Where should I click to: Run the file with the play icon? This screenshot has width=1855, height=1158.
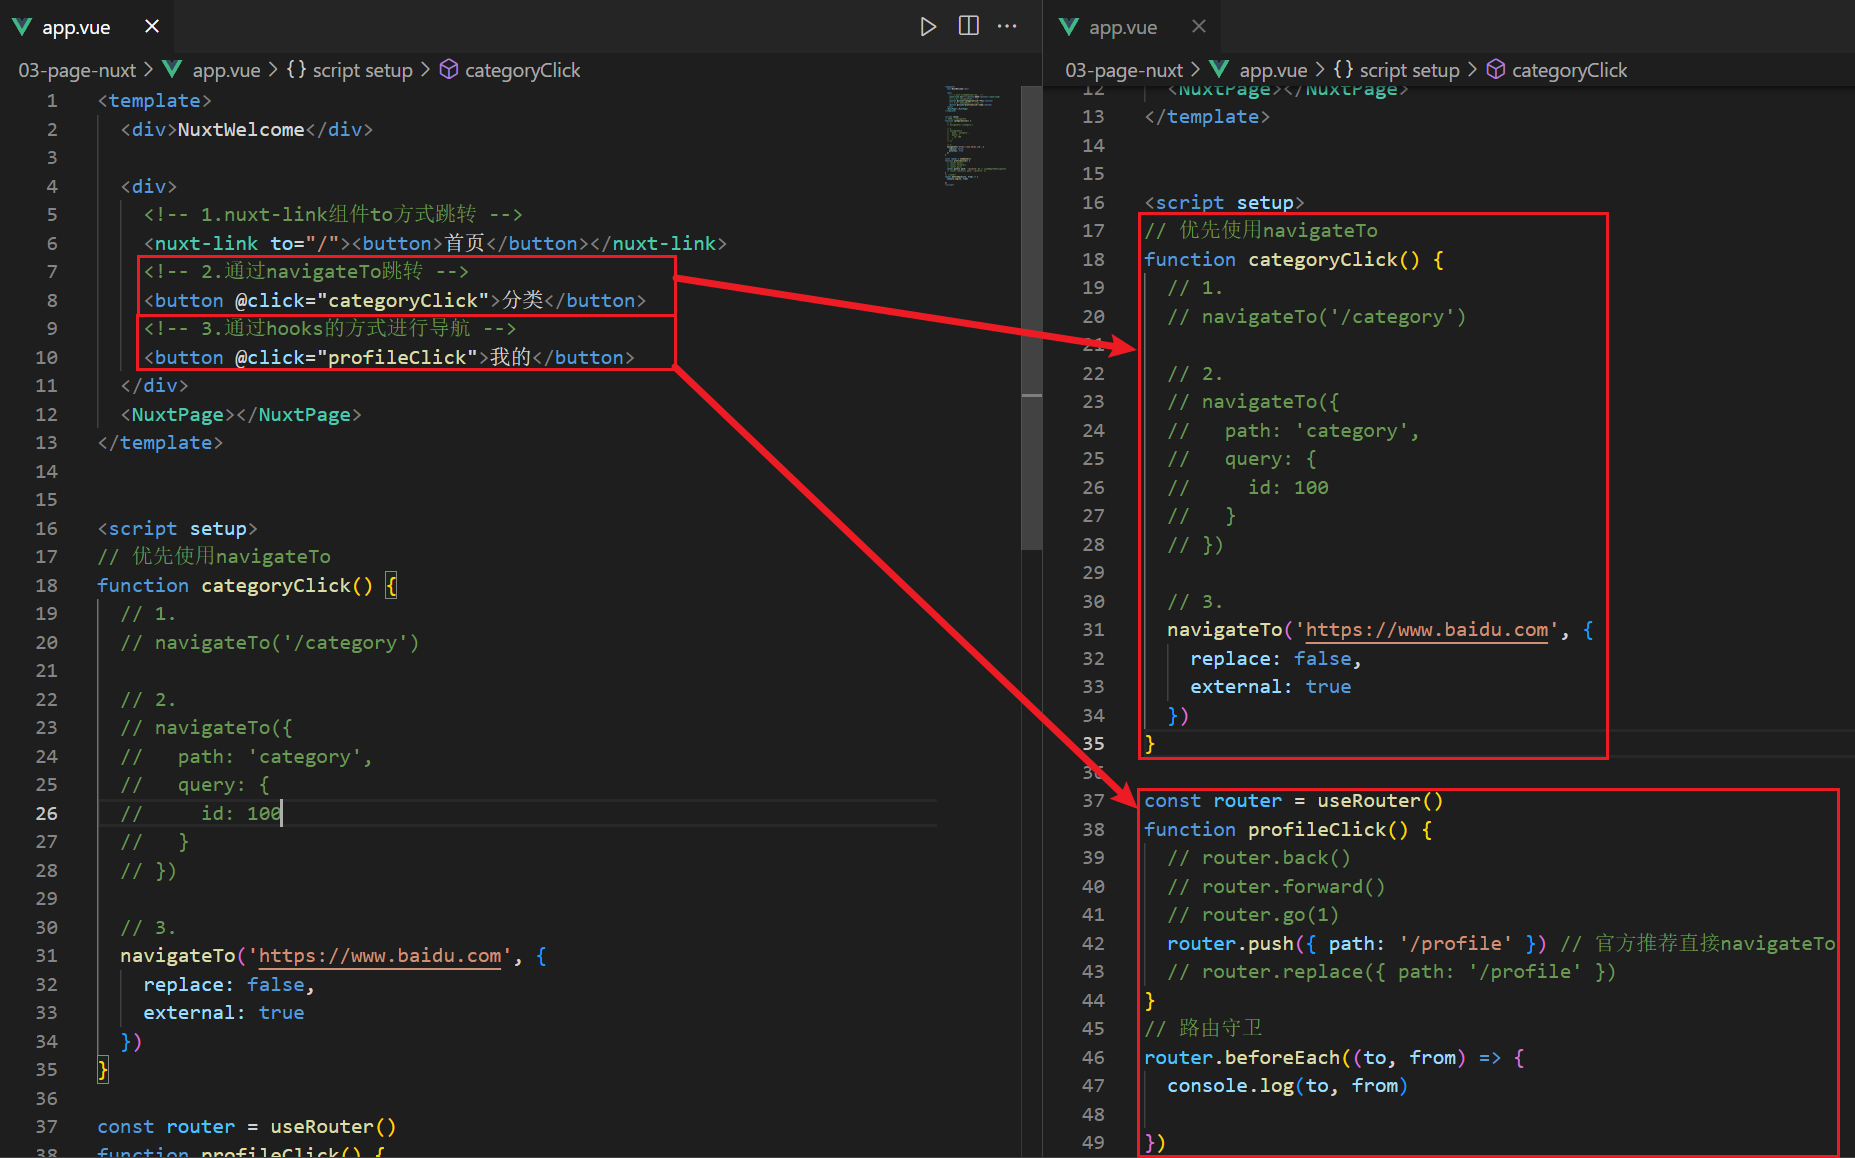928,26
